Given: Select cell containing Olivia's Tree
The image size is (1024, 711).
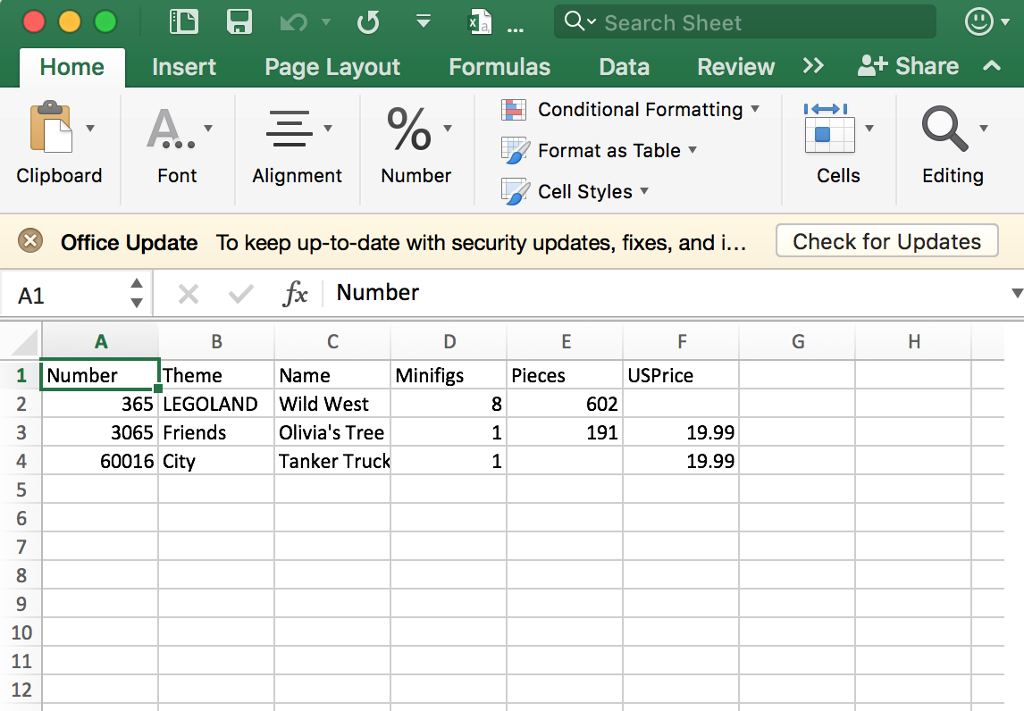Looking at the screenshot, I should [332, 432].
